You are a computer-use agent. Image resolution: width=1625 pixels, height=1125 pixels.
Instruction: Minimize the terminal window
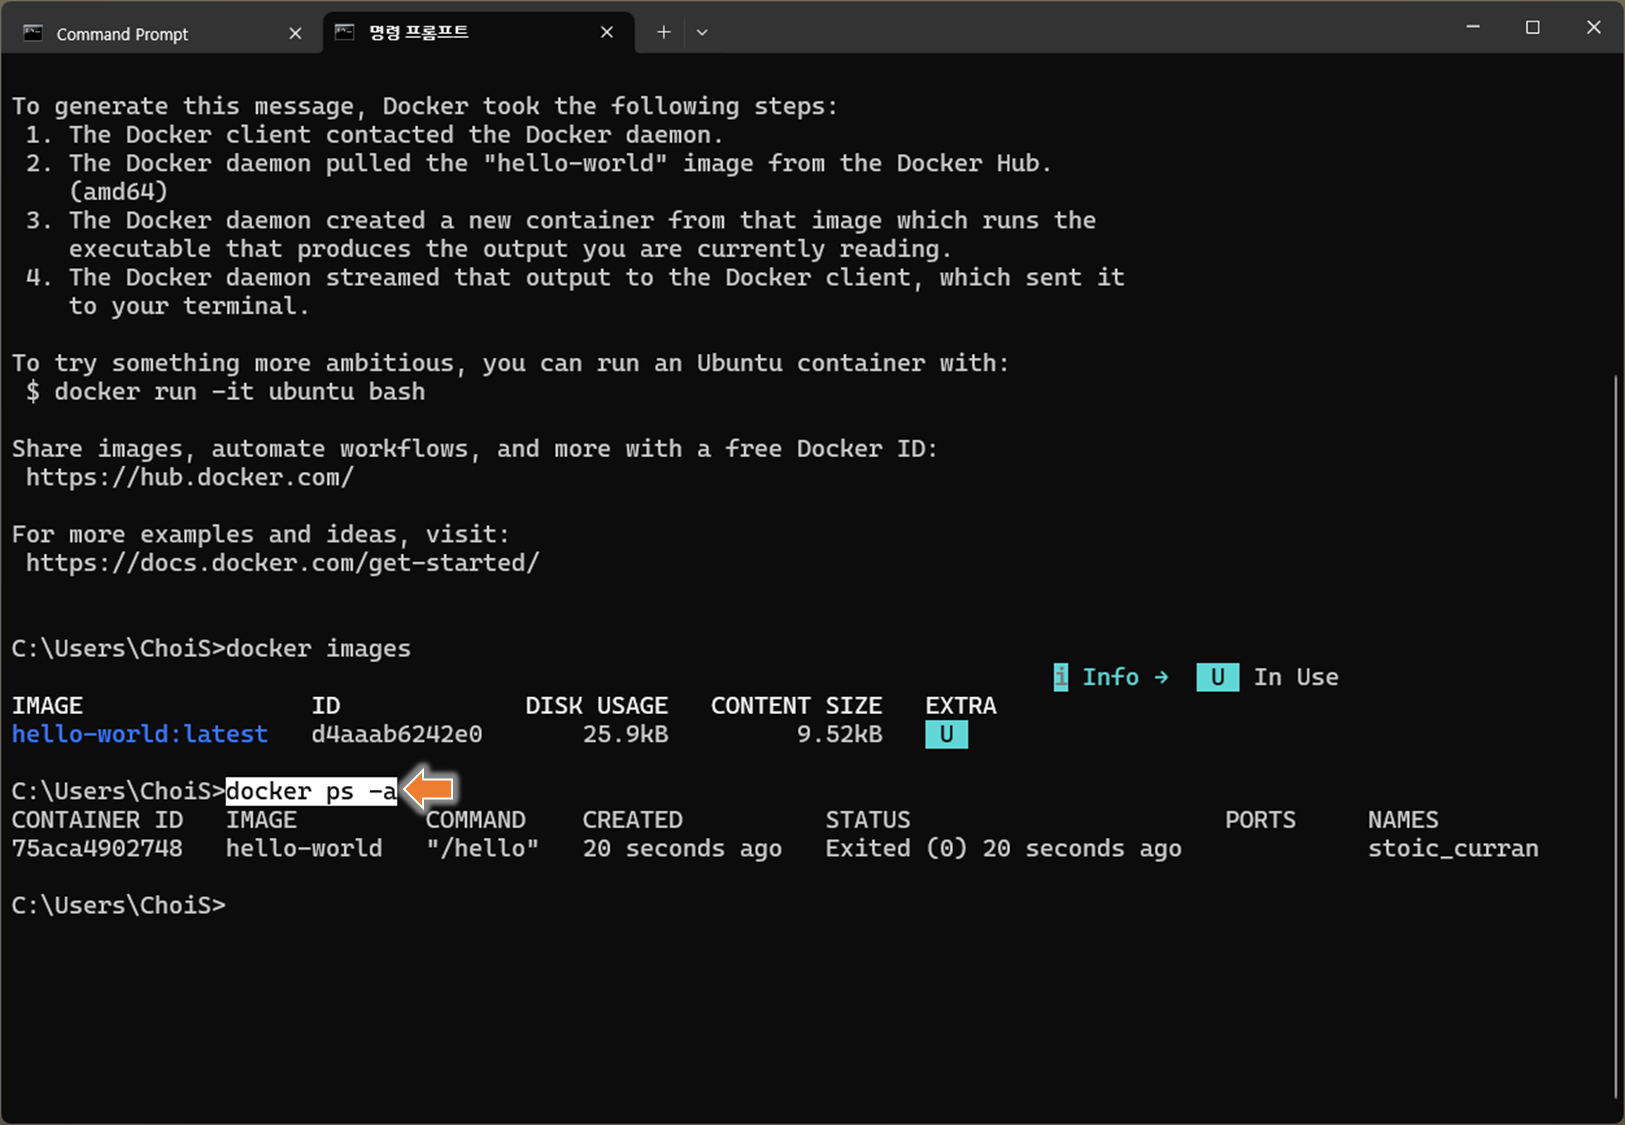pyautogui.click(x=1473, y=27)
